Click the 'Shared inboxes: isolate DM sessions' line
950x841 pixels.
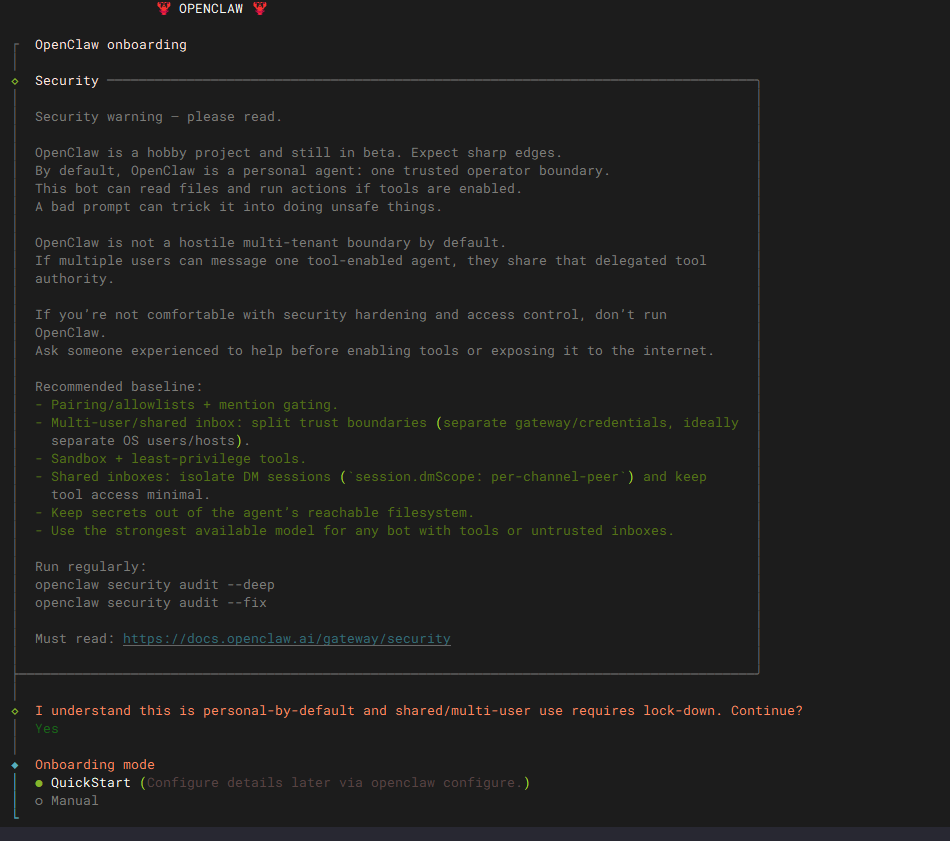pos(371,477)
